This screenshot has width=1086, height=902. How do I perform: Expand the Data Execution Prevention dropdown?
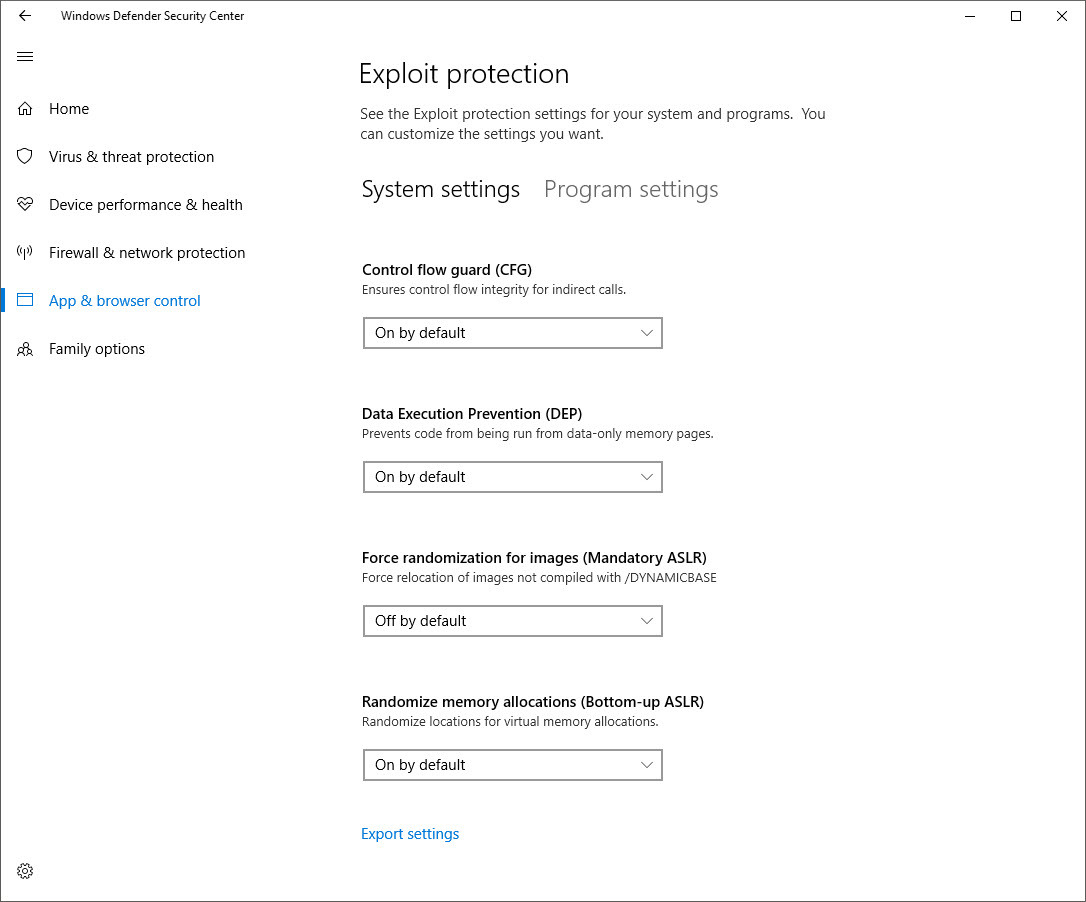tap(512, 477)
